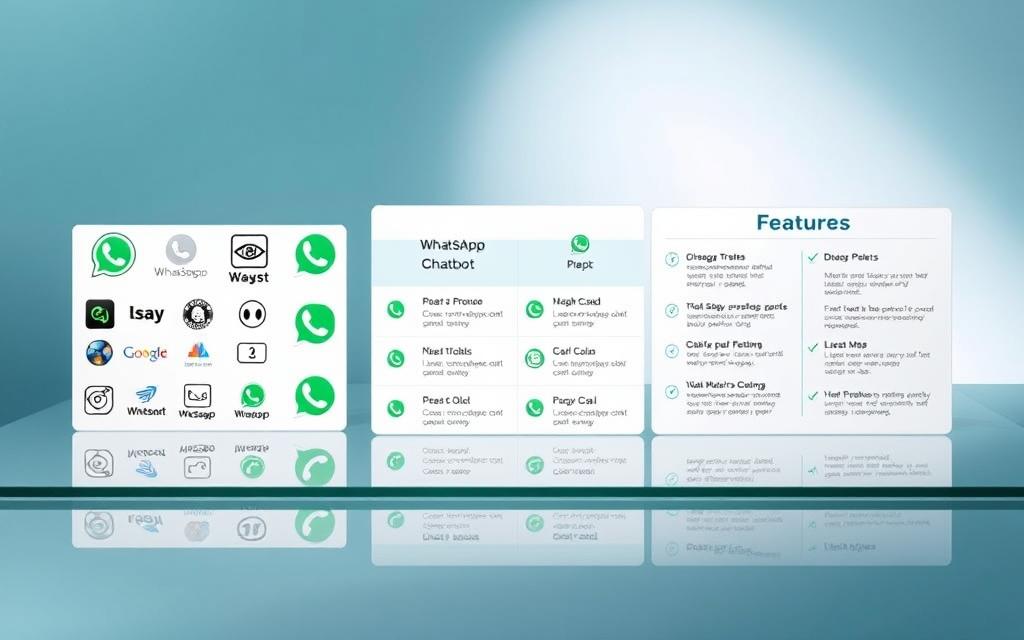1024x640 pixels.
Task: Click the Wal Mutelts Calmg feature title
Action: click(x=726, y=385)
